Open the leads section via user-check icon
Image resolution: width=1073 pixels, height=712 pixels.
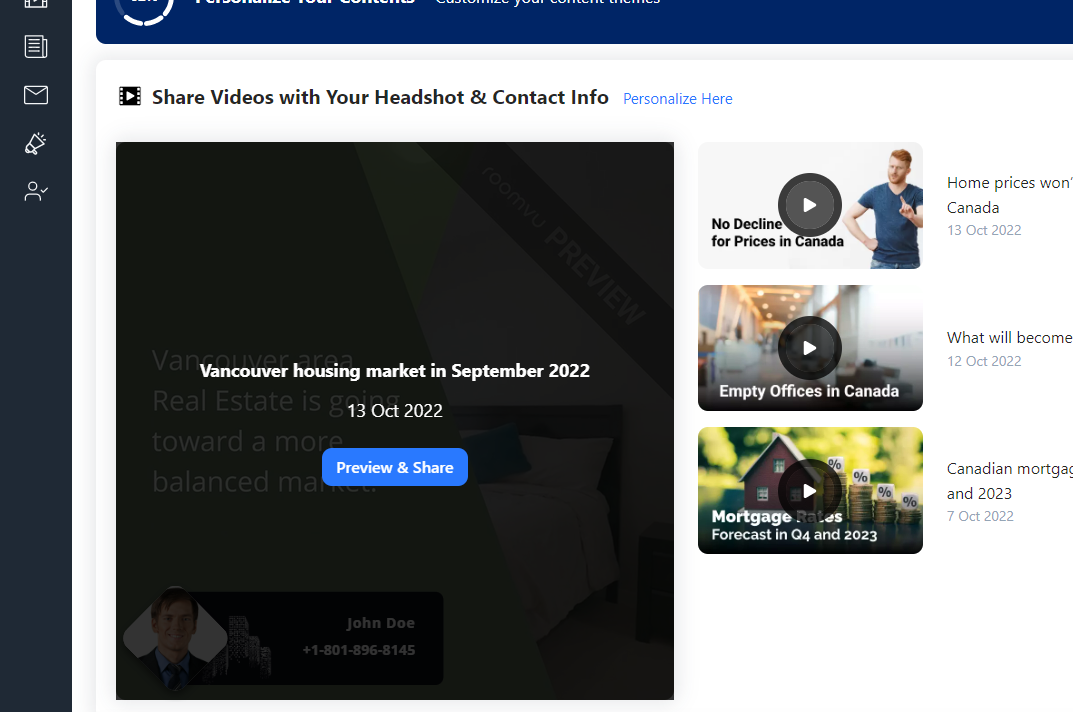click(36, 191)
